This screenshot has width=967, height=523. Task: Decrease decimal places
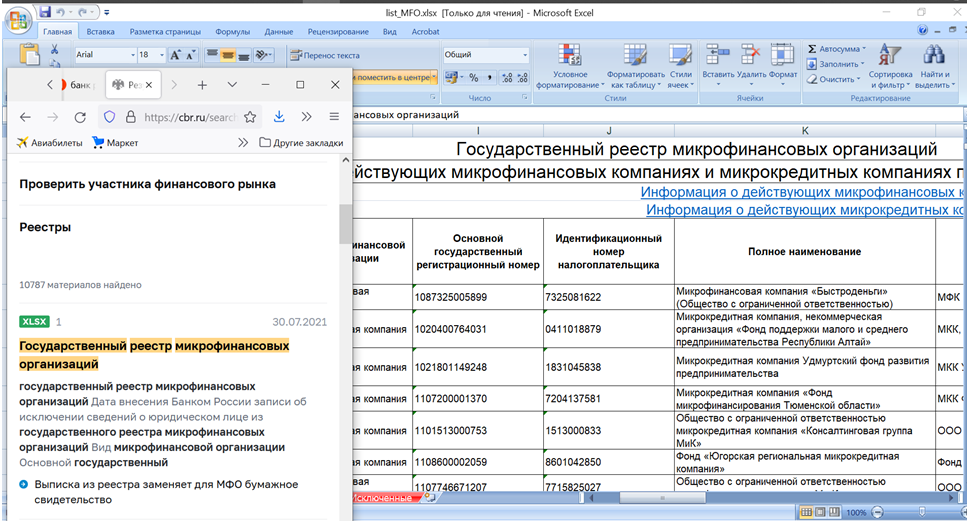(522, 78)
